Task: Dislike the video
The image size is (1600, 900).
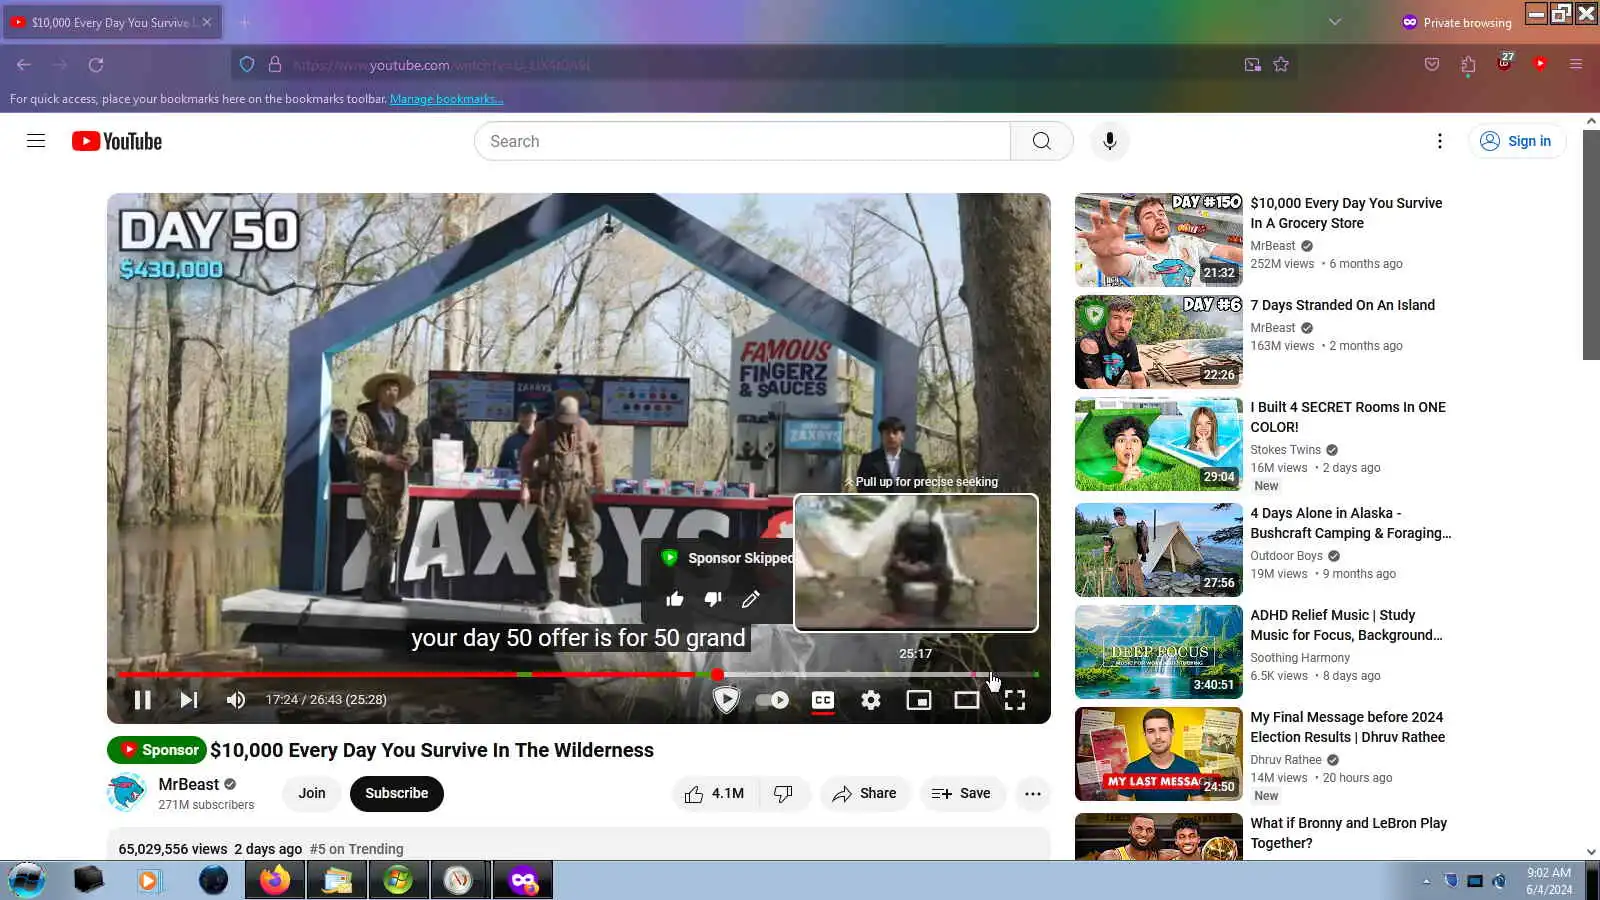Action: (784, 794)
